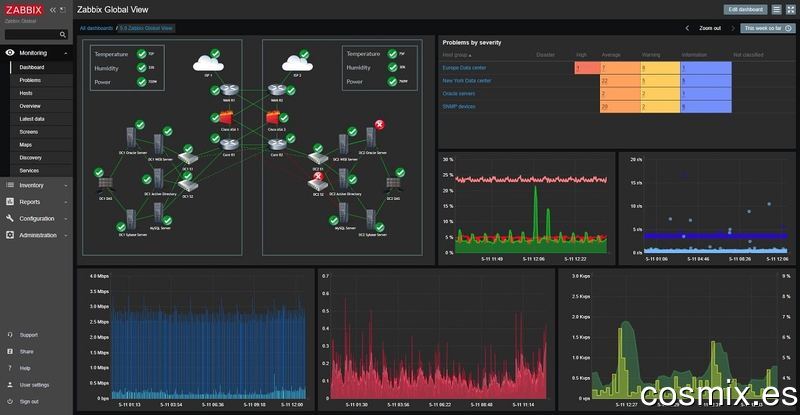The width and height of the screenshot is (800, 415).
Task: Select DC1 WEB Server icon
Action: click(x=159, y=145)
